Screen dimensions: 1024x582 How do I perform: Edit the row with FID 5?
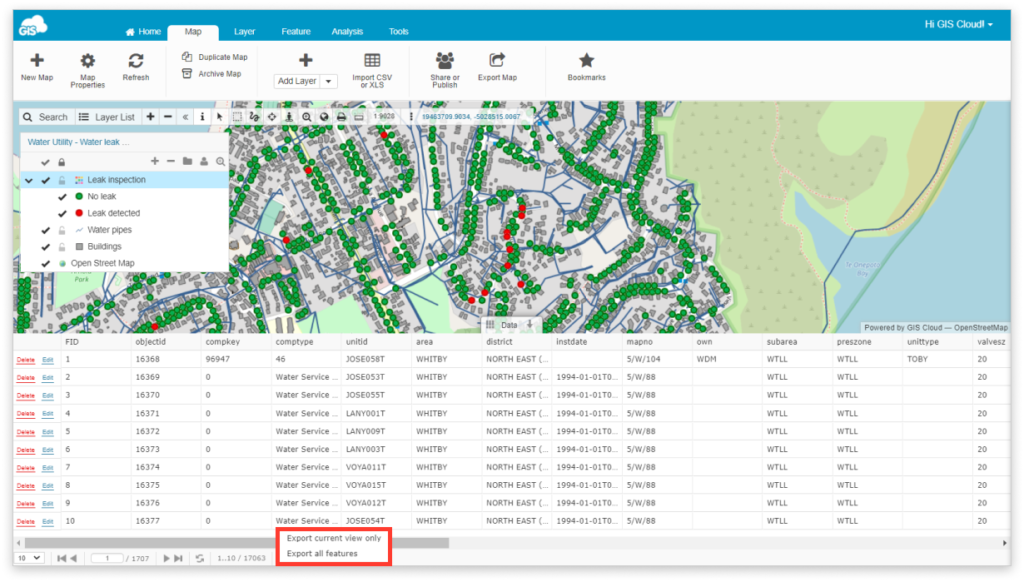point(48,432)
